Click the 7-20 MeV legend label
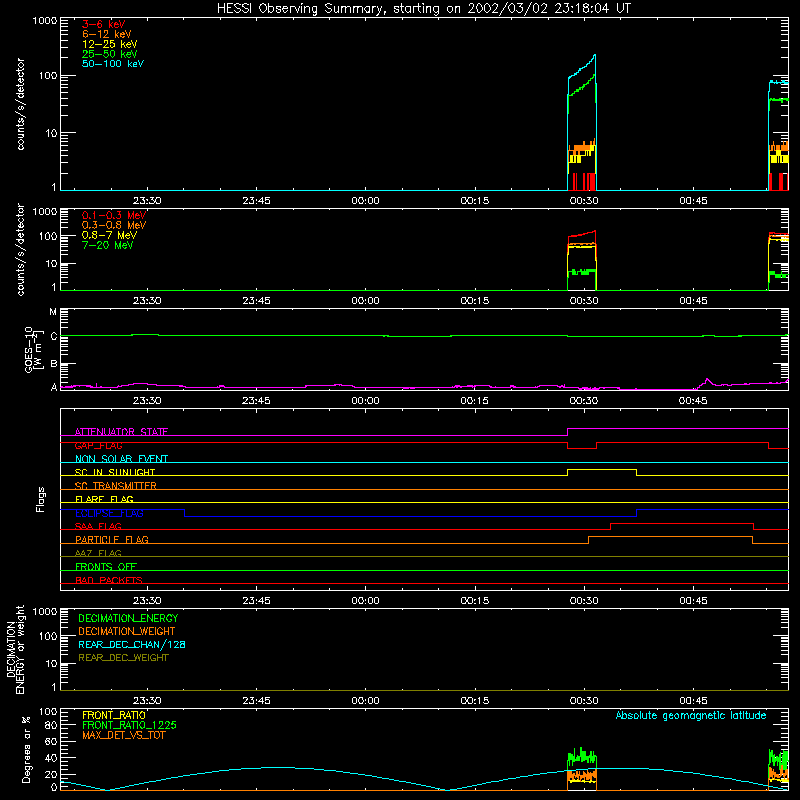 click(107, 245)
